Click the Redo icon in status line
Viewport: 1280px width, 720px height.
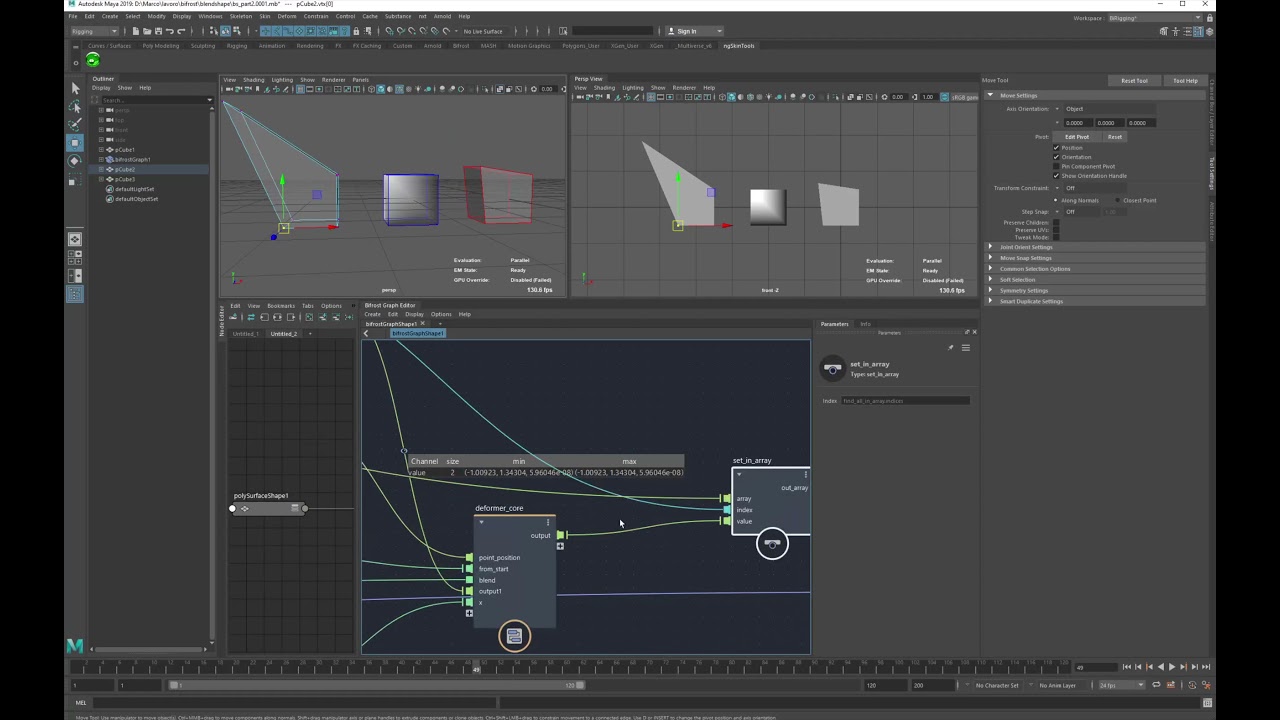coord(180,31)
